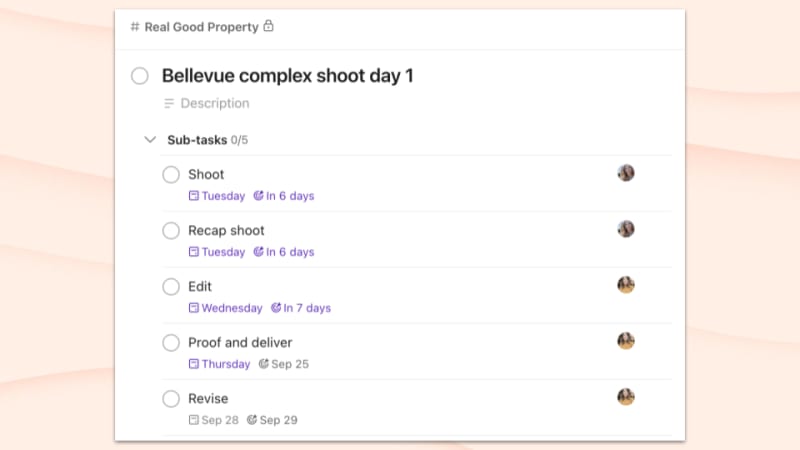Mark the Revise sub-task complete

point(171,399)
